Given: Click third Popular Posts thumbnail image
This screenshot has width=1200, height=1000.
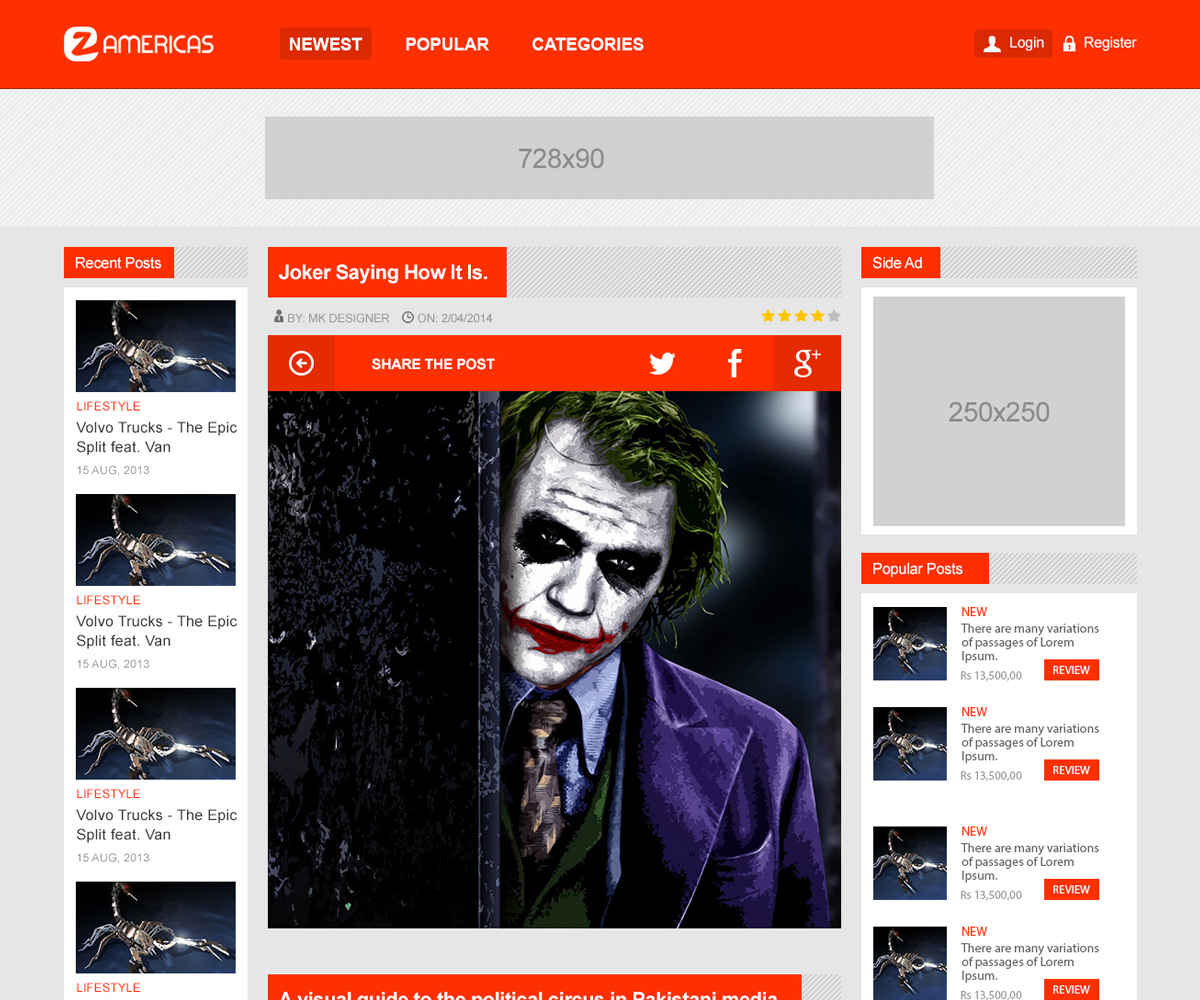Looking at the screenshot, I should pyautogui.click(x=910, y=863).
